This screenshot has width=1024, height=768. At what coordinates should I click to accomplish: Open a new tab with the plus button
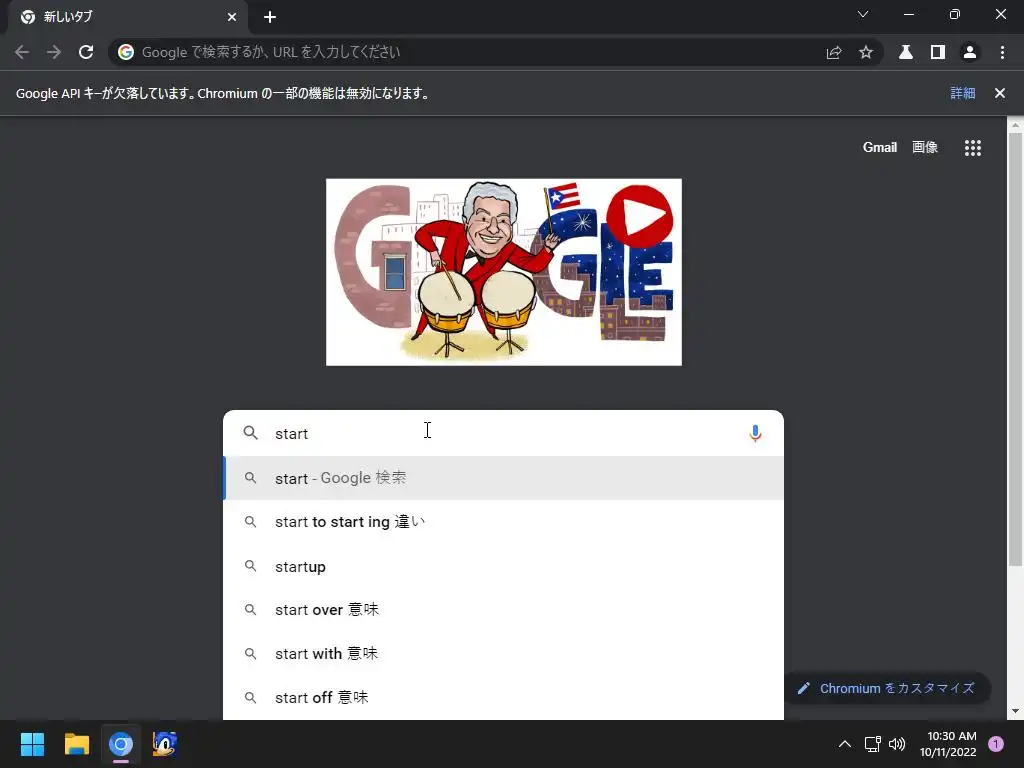[x=270, y=17]
